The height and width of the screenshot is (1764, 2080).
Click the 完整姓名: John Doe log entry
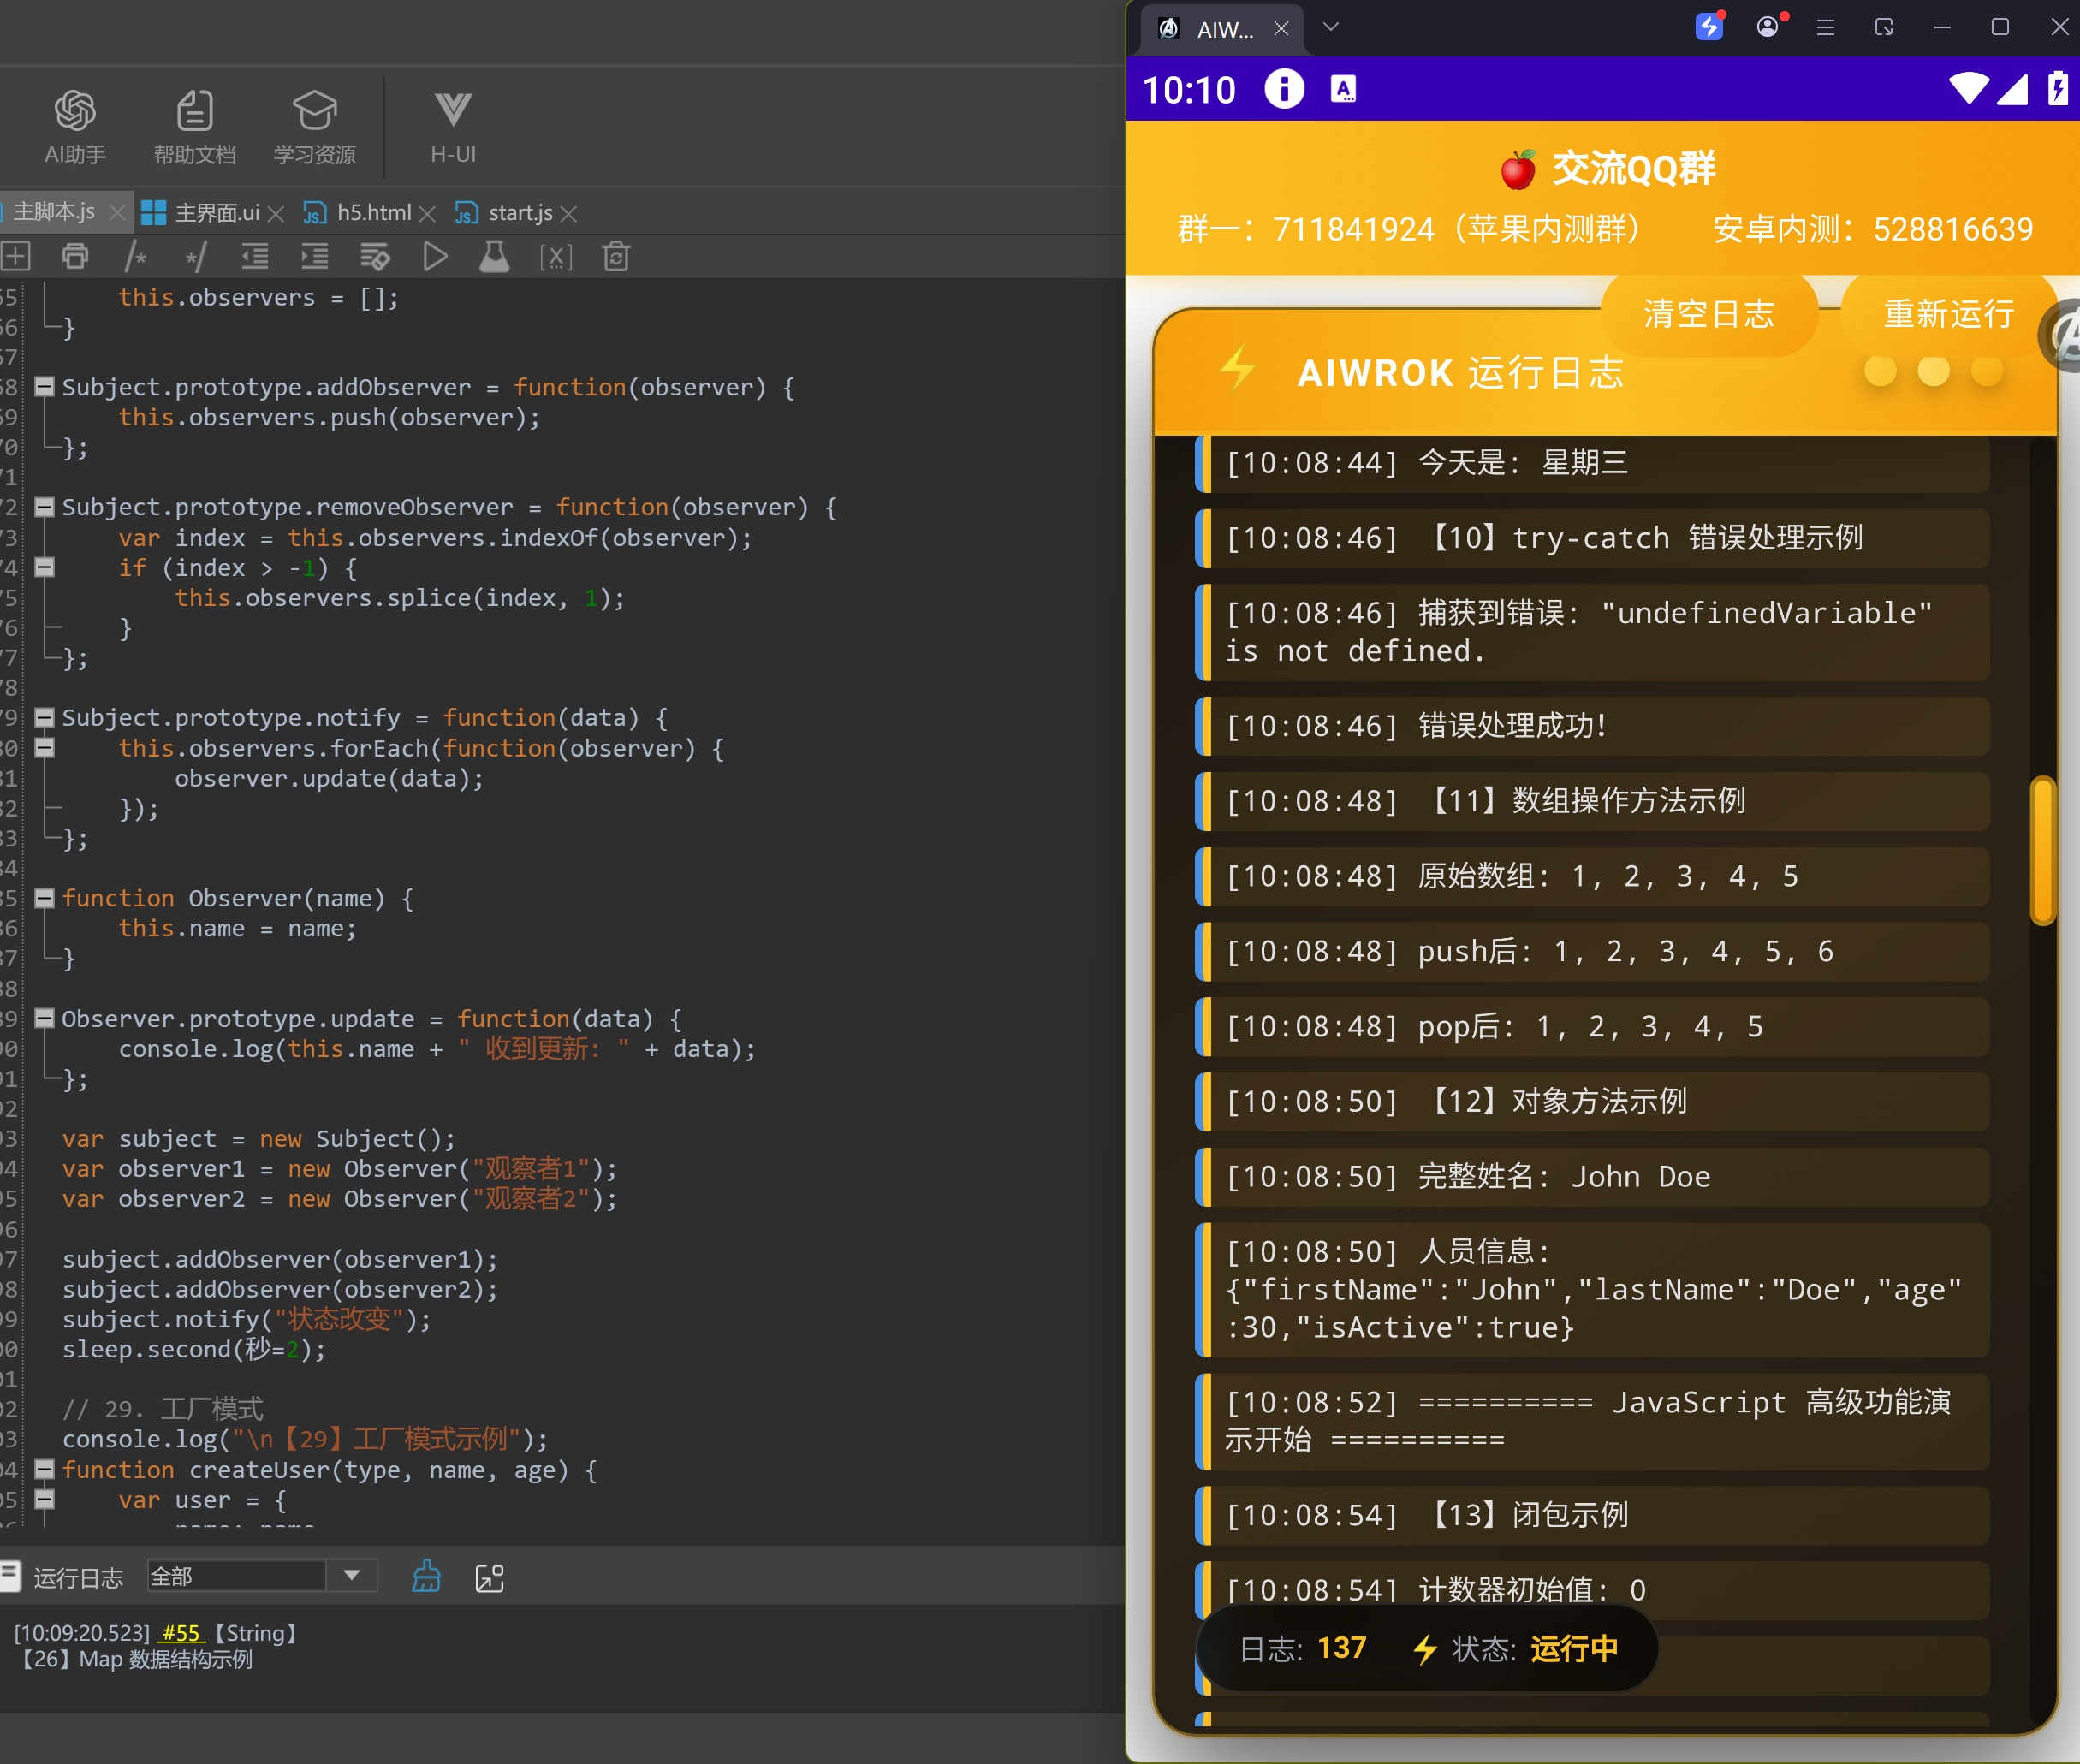click(1592, 1177)
